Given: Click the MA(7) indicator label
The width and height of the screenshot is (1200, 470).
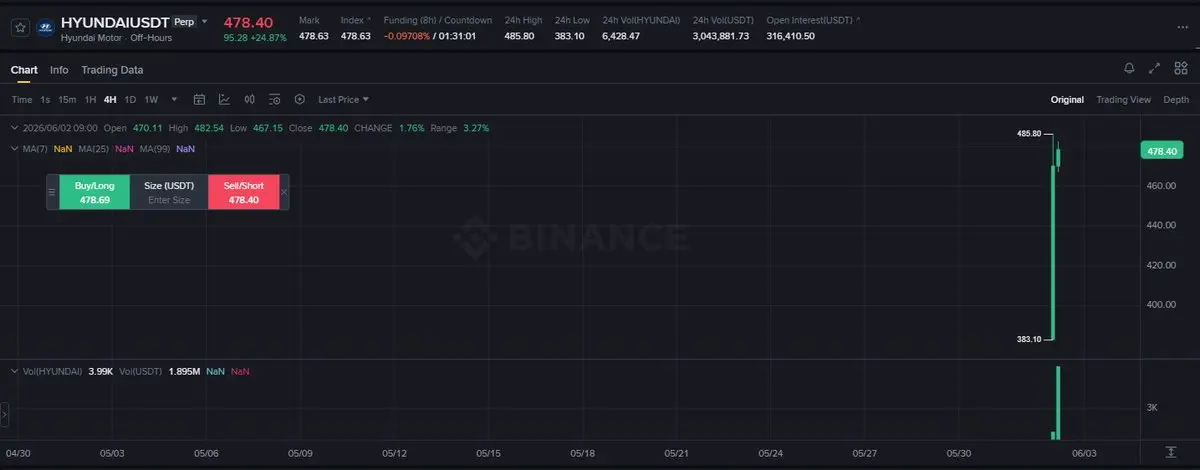Looking at the screenshot, I should pyautogui.click(x=34, y=148).
